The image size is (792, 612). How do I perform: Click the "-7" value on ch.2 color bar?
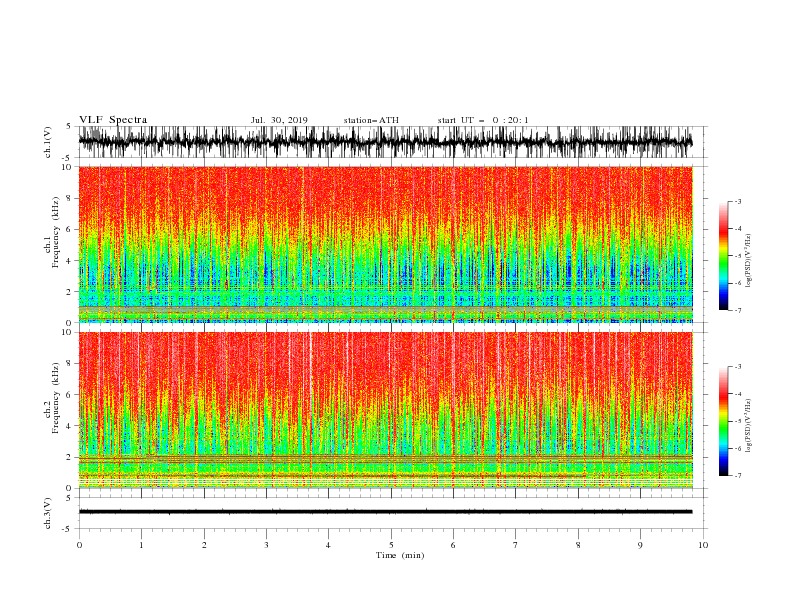[x=738, y=476]
